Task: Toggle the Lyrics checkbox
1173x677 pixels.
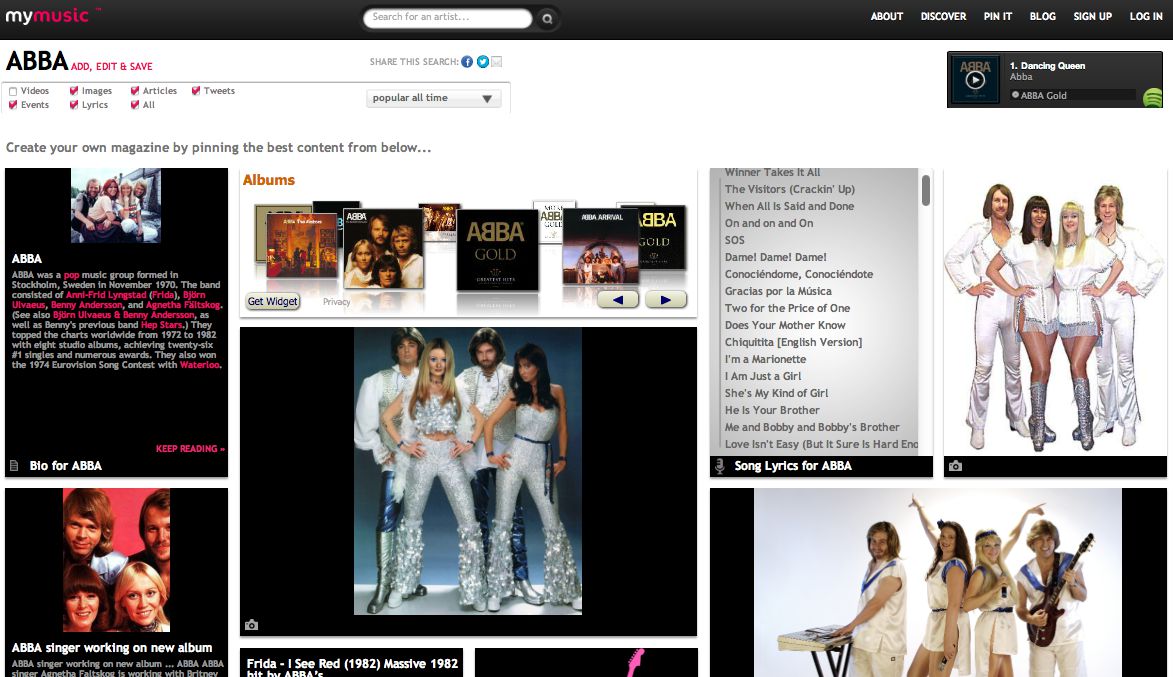Action: point(73,105)
